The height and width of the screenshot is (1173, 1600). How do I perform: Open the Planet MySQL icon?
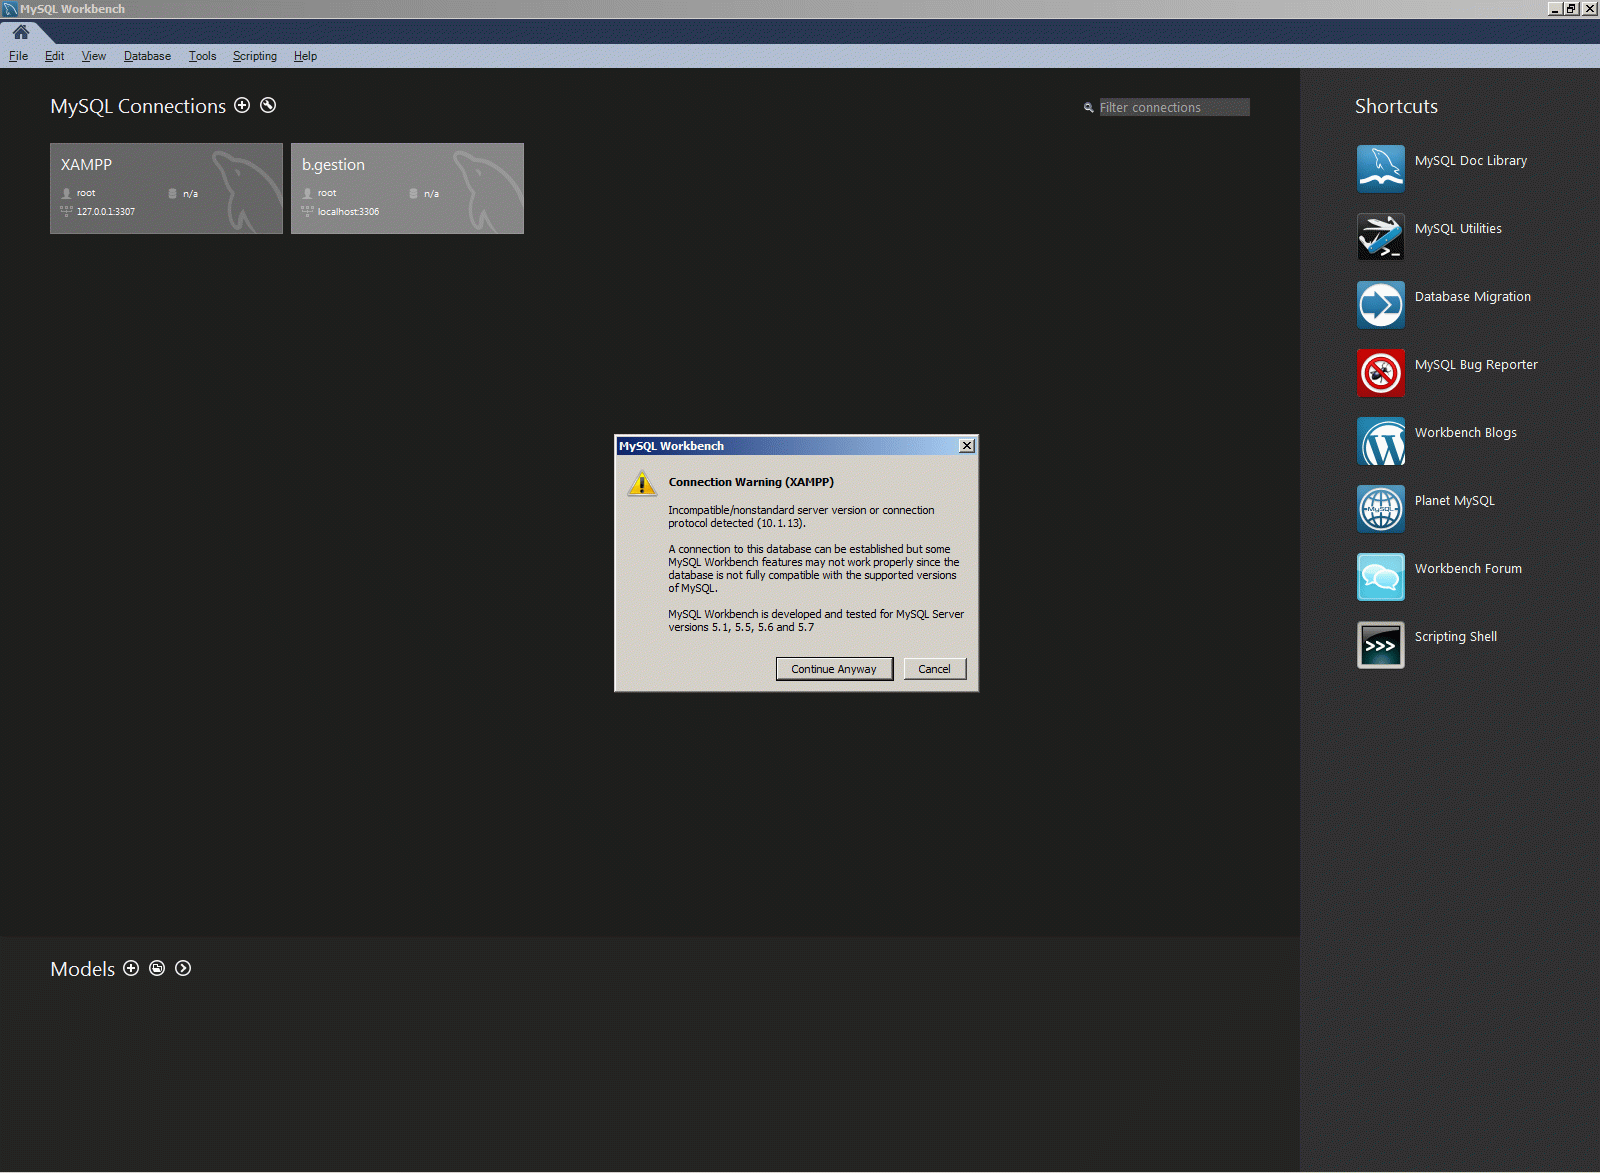1381,509
